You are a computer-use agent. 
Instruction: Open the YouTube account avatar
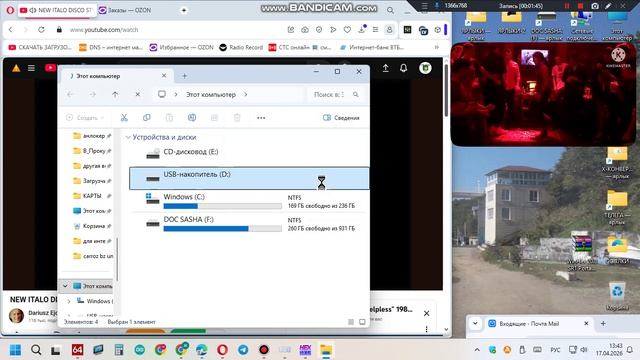pos(425,68)
